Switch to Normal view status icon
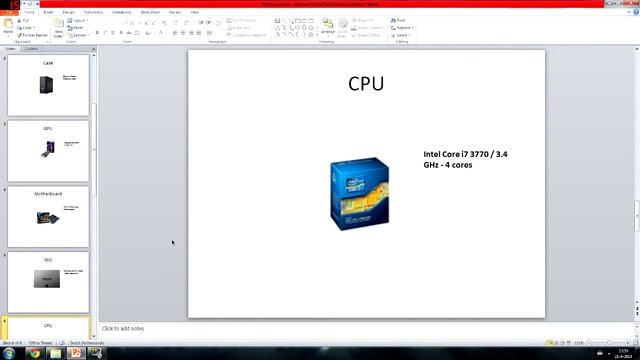The image size is (640, 360). point(549,343)
